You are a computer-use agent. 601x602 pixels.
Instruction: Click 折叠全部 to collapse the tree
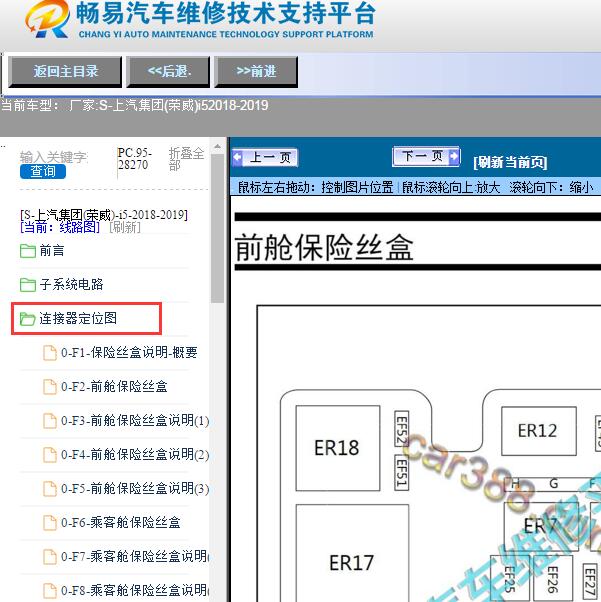(186, 159)
